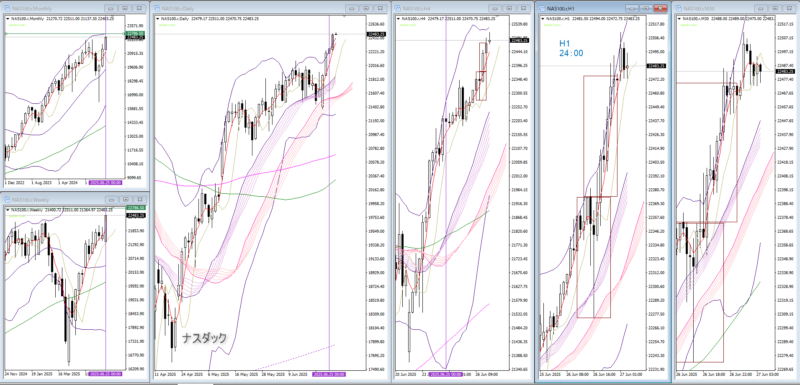Close the NAS100.r,M30 chart window
Screen dimensions: 800x385
pos(790,9)
